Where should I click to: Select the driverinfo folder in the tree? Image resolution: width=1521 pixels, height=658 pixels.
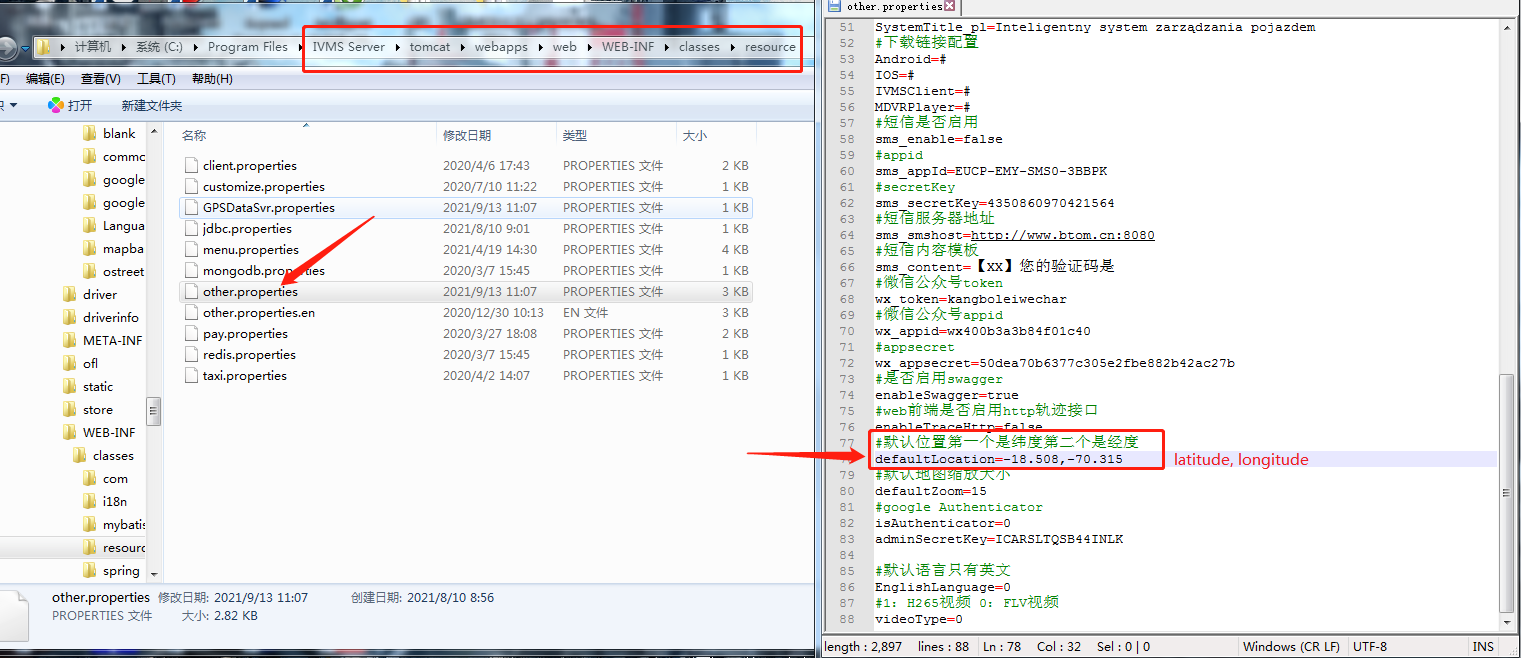pyautogui.click(x=101, y=317)
